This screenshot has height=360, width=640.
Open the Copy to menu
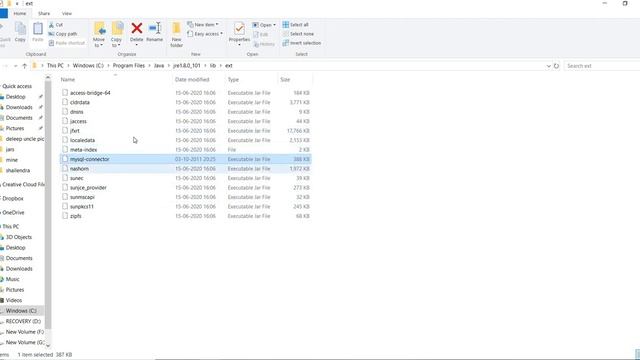[x=117, y=34]
